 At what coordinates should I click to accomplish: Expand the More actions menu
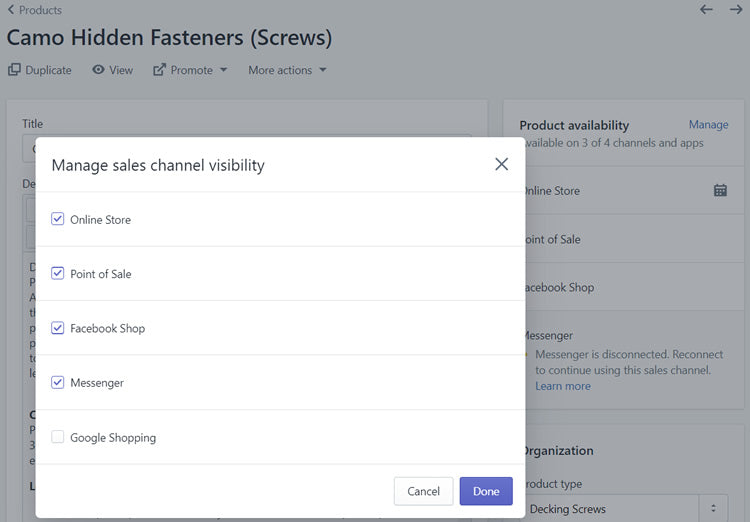tap(287, 70)
